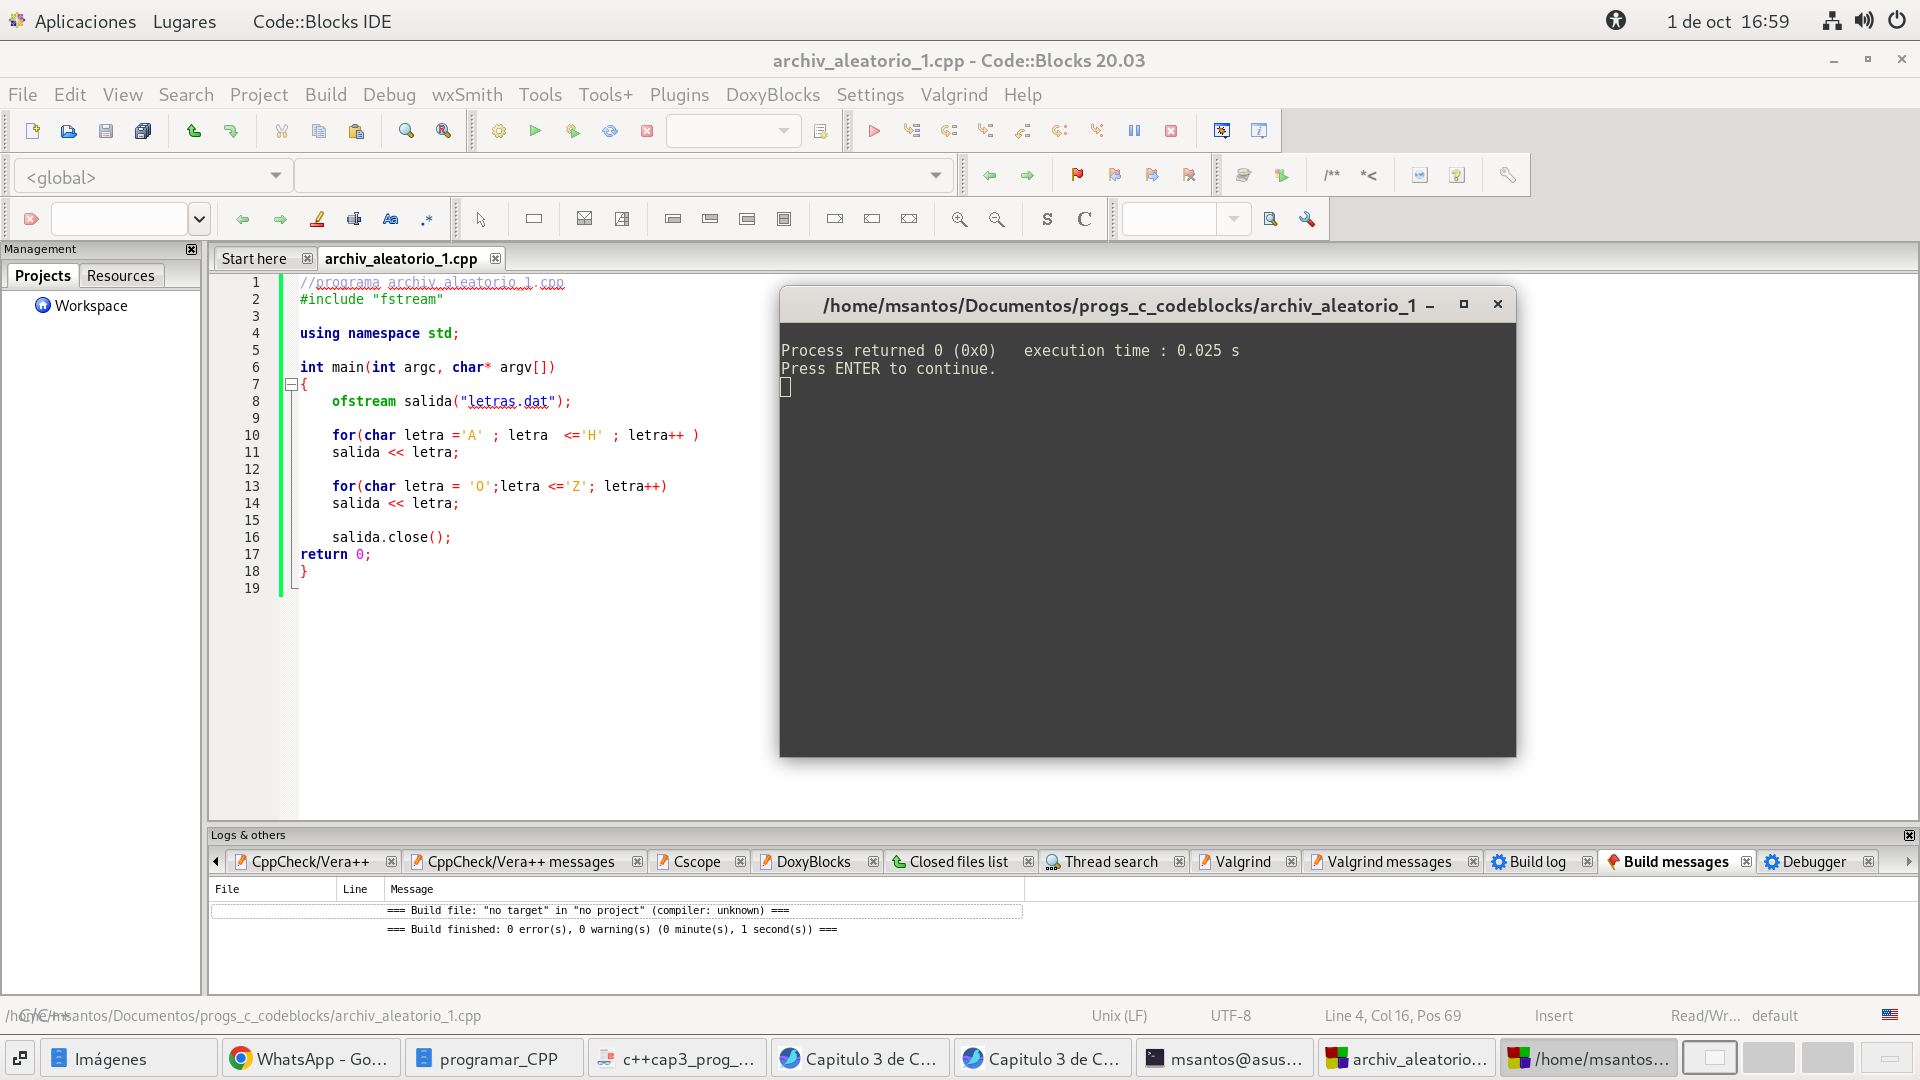Screen dimensions: 1920x1080
Task: Toggle highlight search results marker icon
Action: [x=317, y=219]
